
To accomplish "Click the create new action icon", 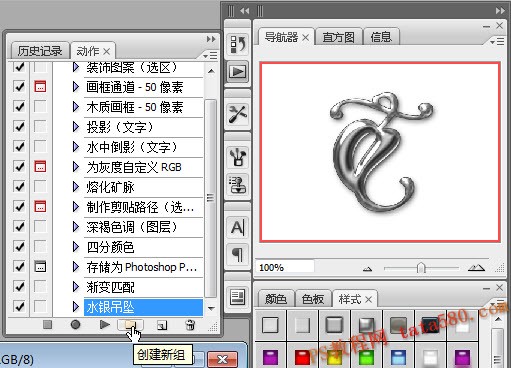I will coord(162,325).
